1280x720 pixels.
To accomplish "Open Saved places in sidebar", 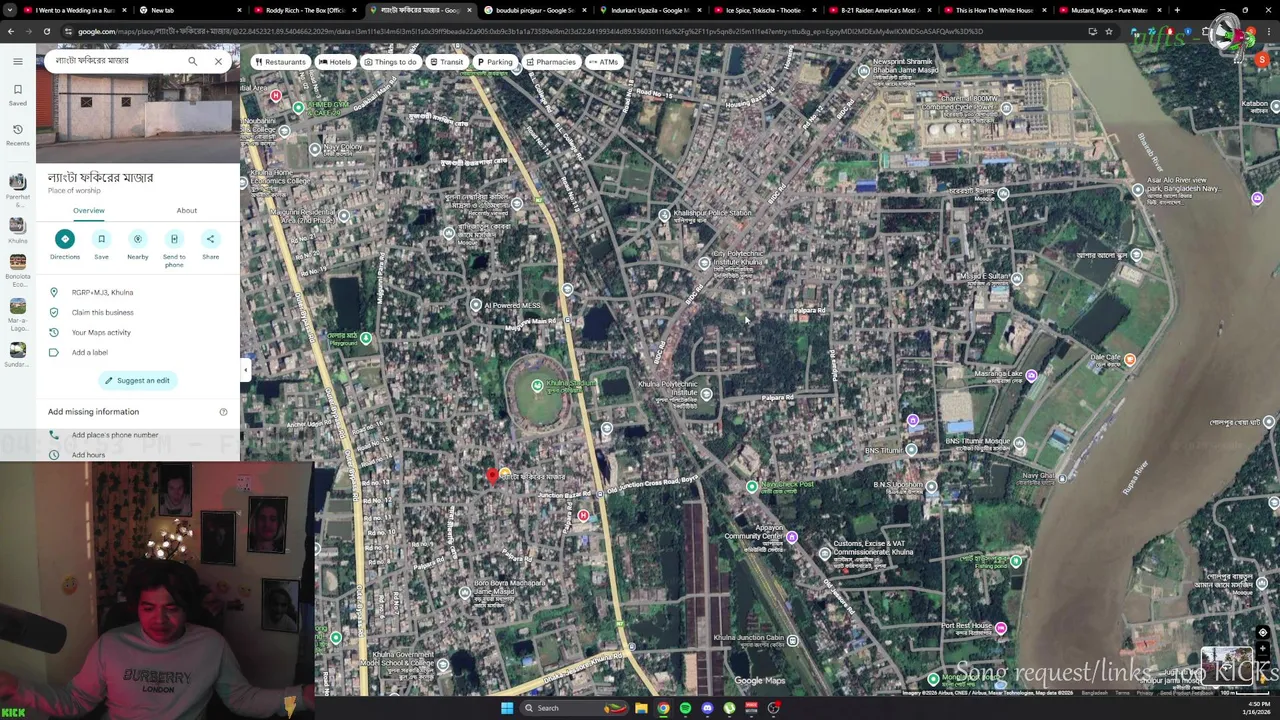I will 17,94.
